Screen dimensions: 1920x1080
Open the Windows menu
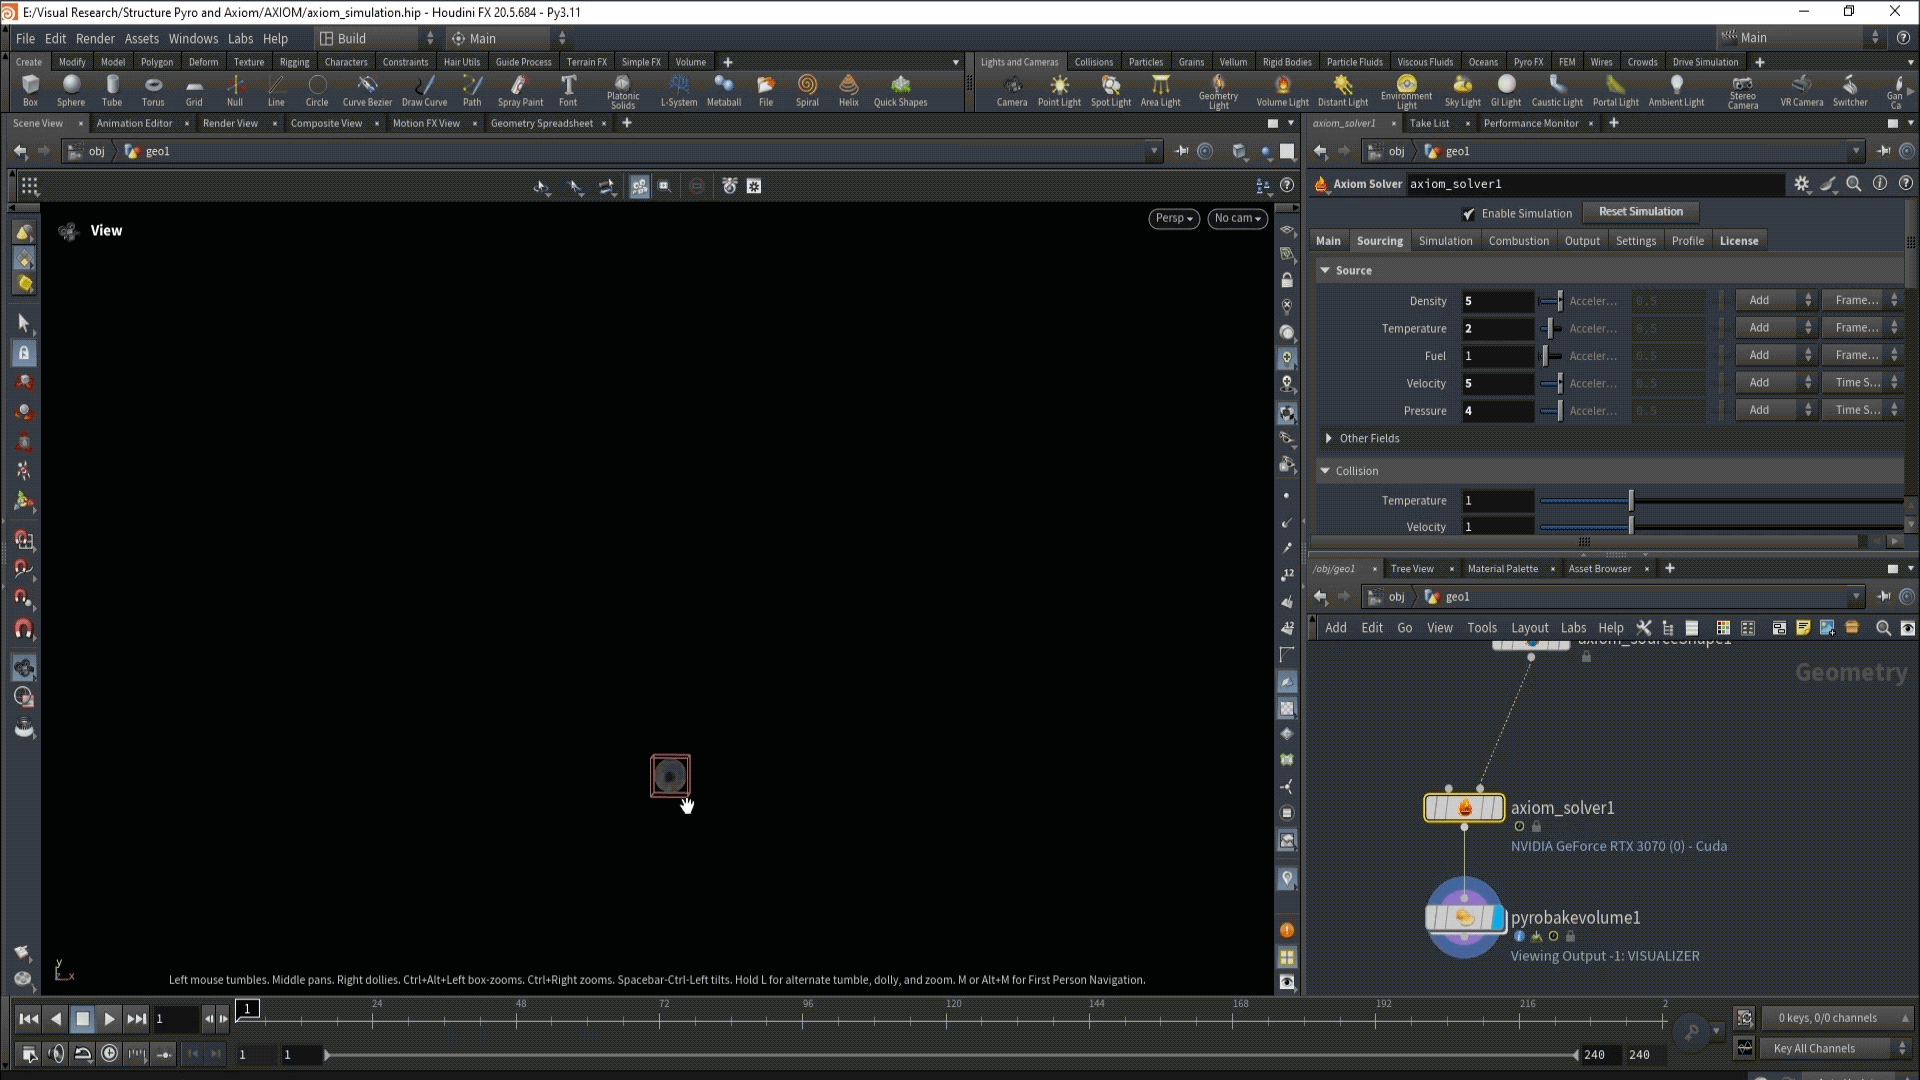coord(193,38)
